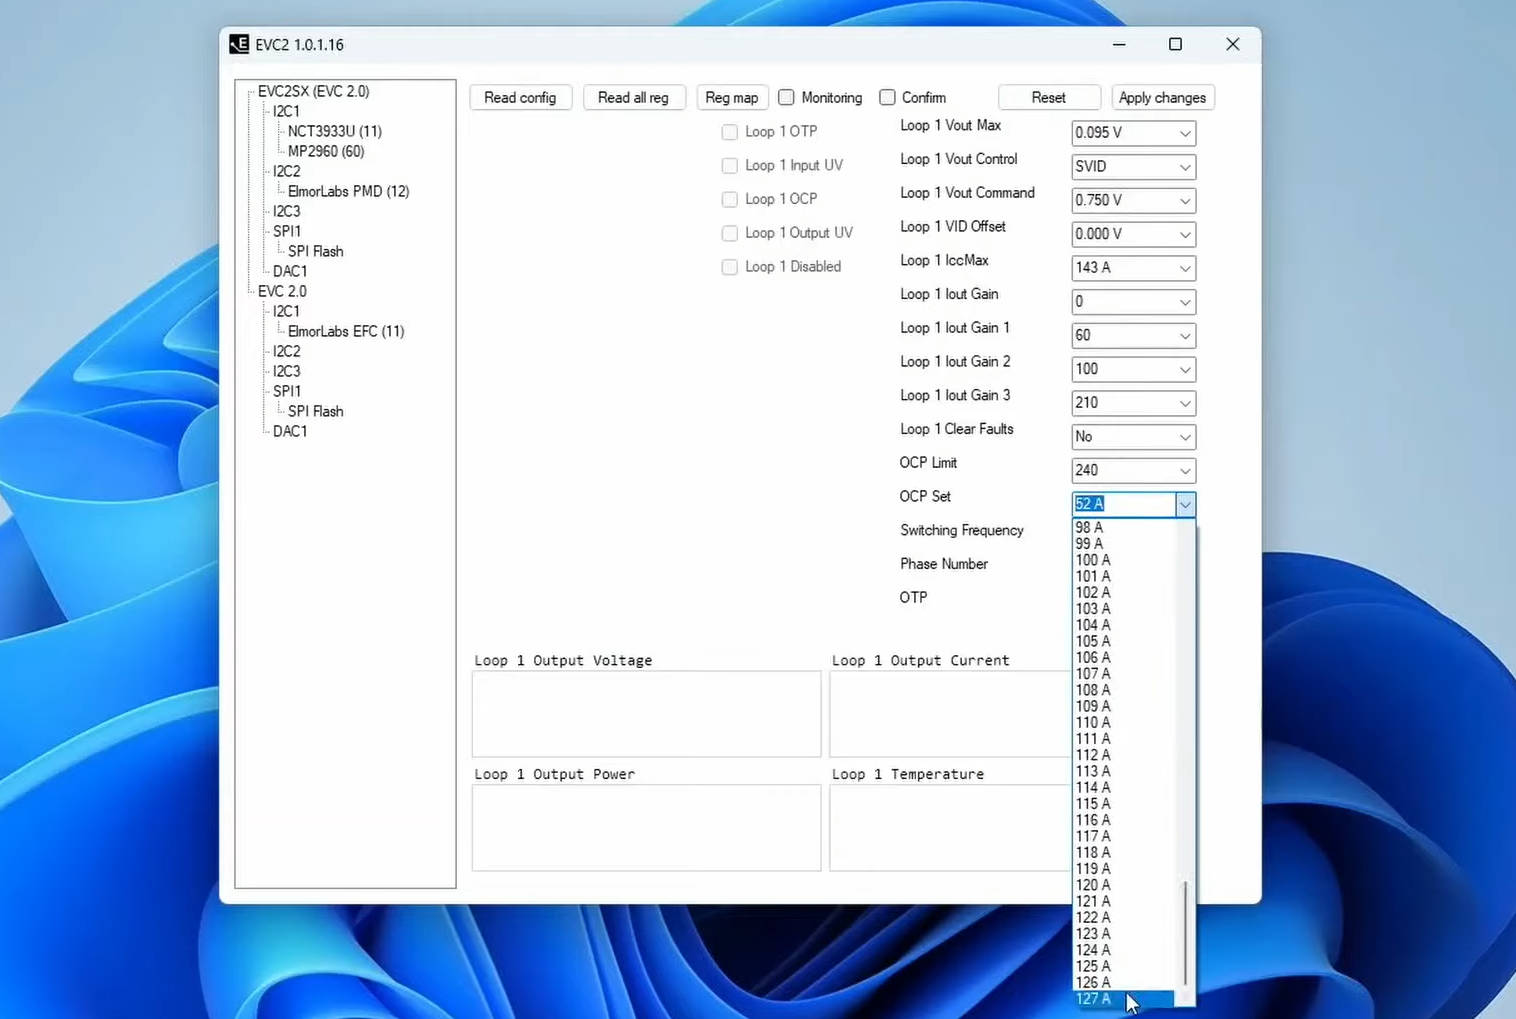Click the Loop 1 Disabled checkbox
1516x1019 pixels.
tap(730, 267)
